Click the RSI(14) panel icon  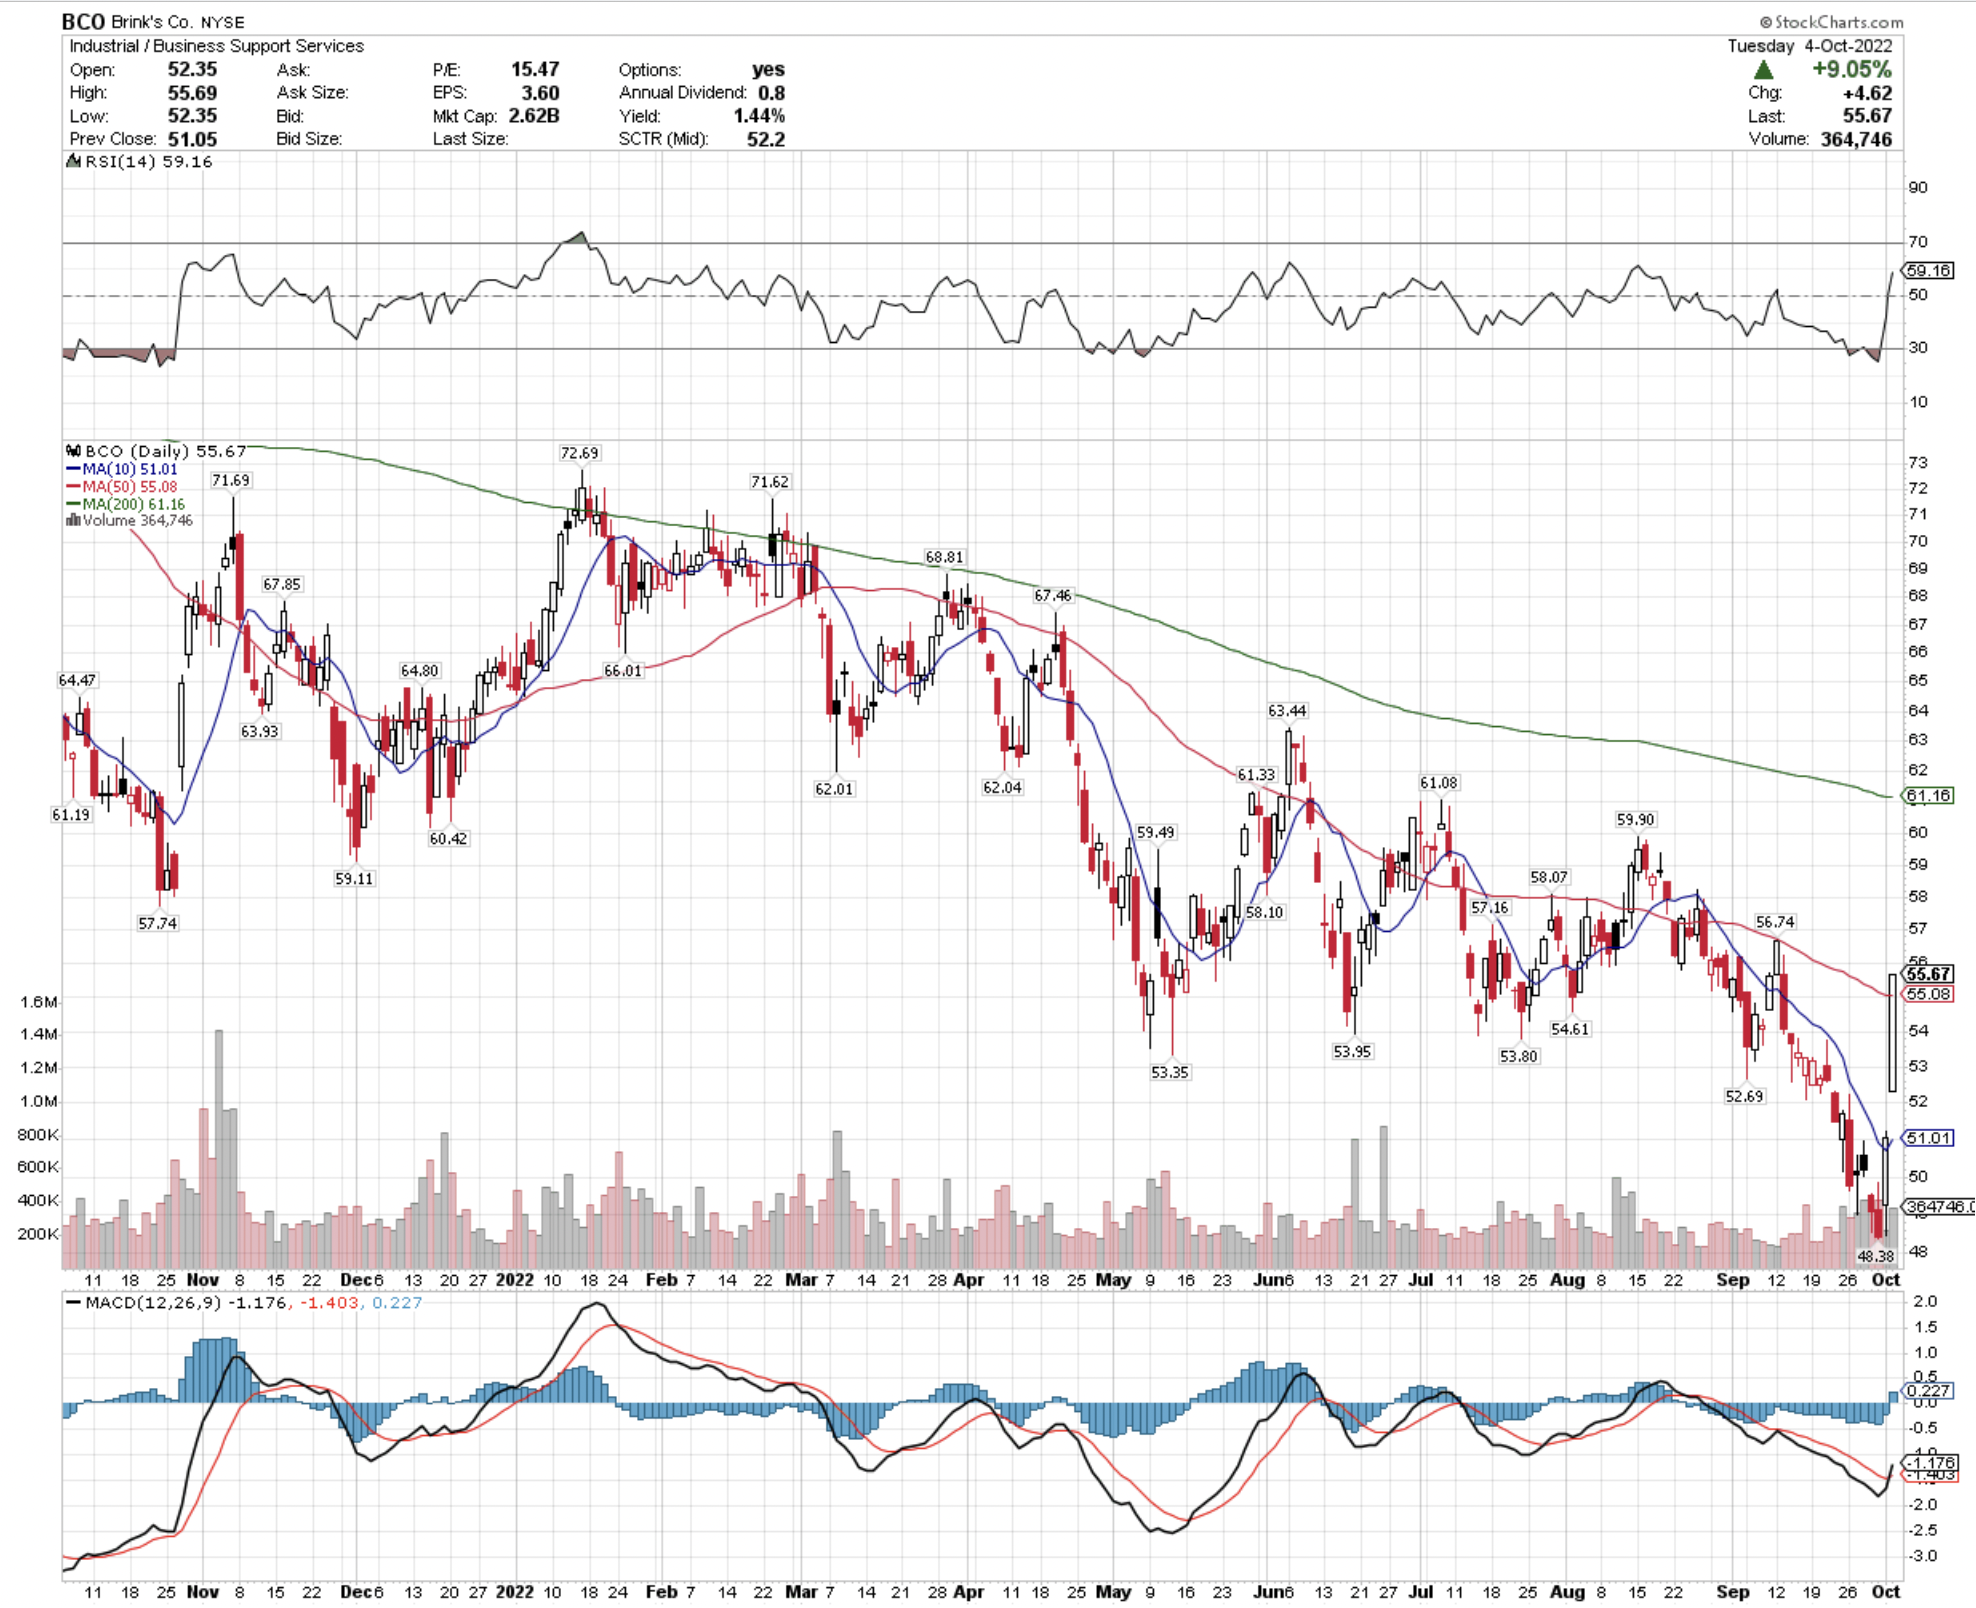click(73, 161)
